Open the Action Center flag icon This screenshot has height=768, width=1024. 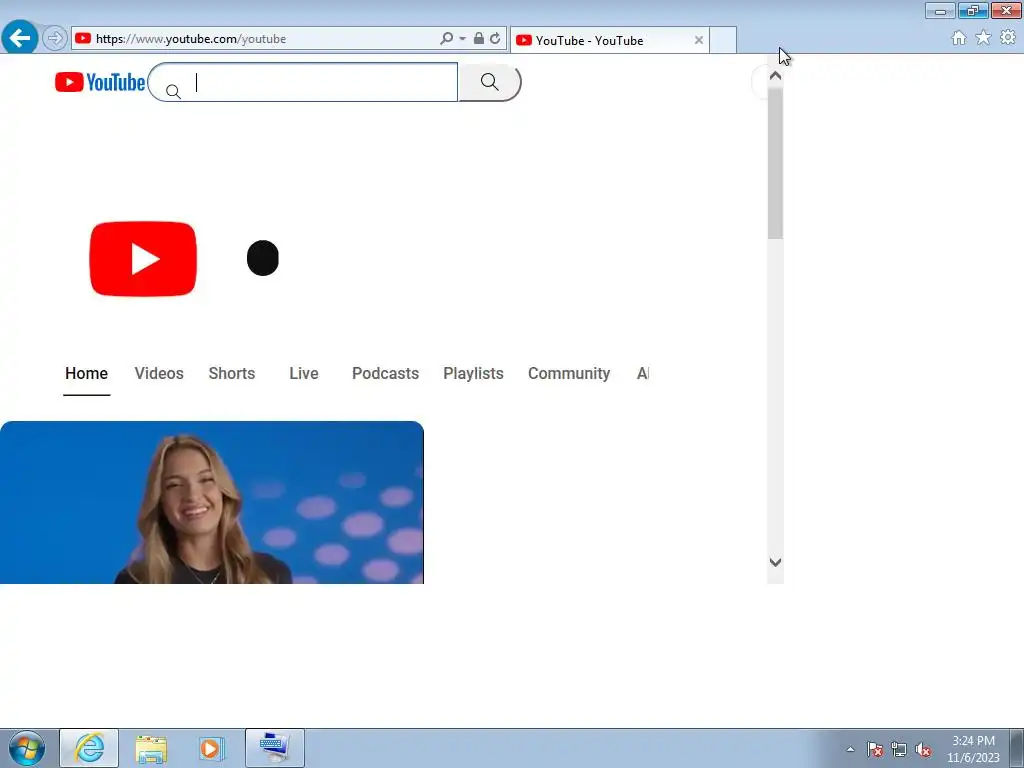(x=875, y=750)
